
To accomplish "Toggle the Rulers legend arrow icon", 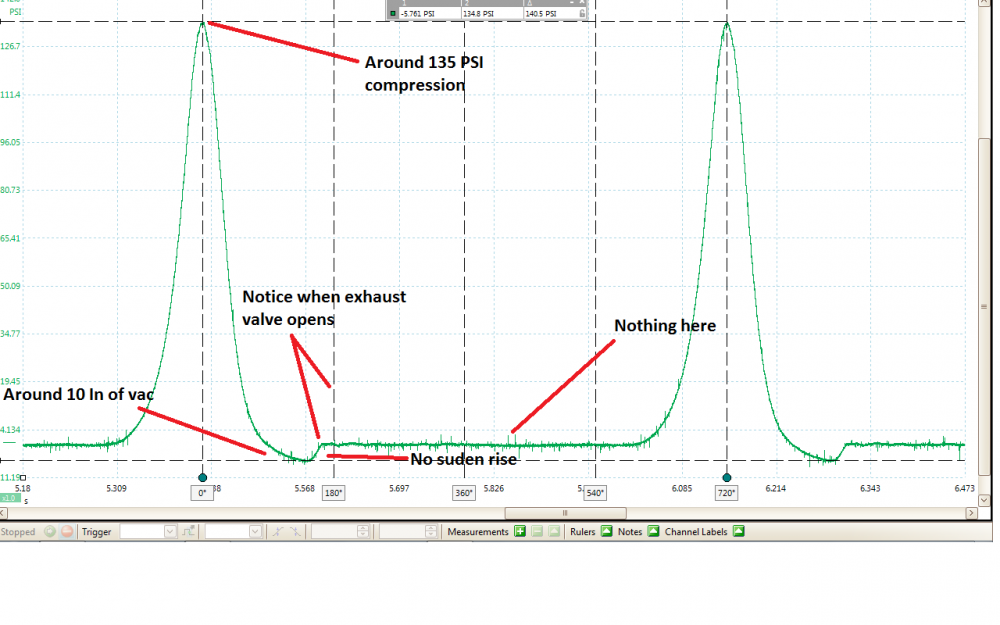I will tap(607, 531).
